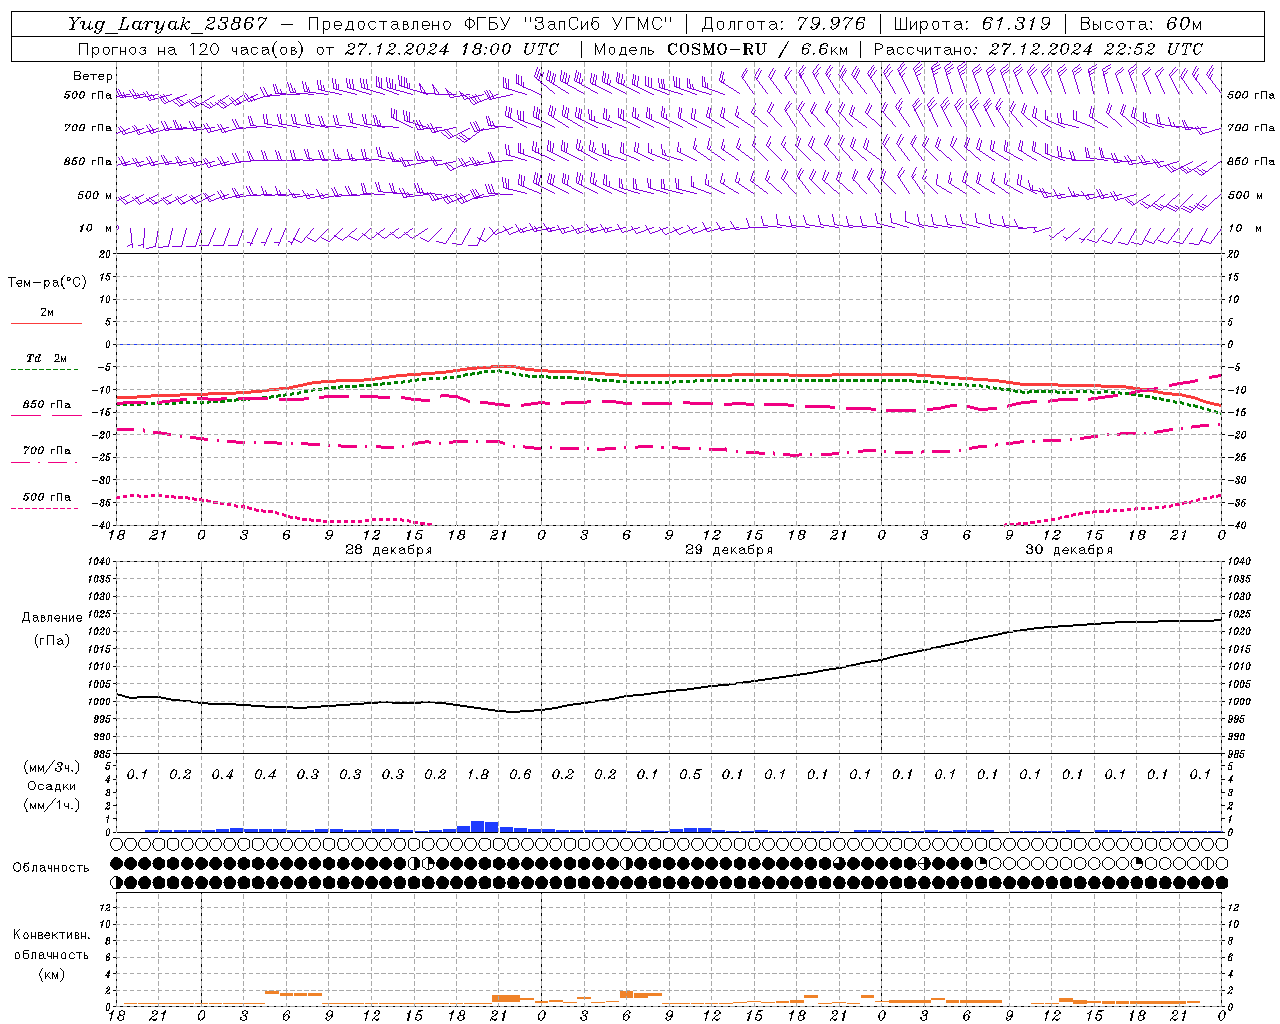Click the "(км)" units label under облачность
The image size is (1280, 1024).
52,974
